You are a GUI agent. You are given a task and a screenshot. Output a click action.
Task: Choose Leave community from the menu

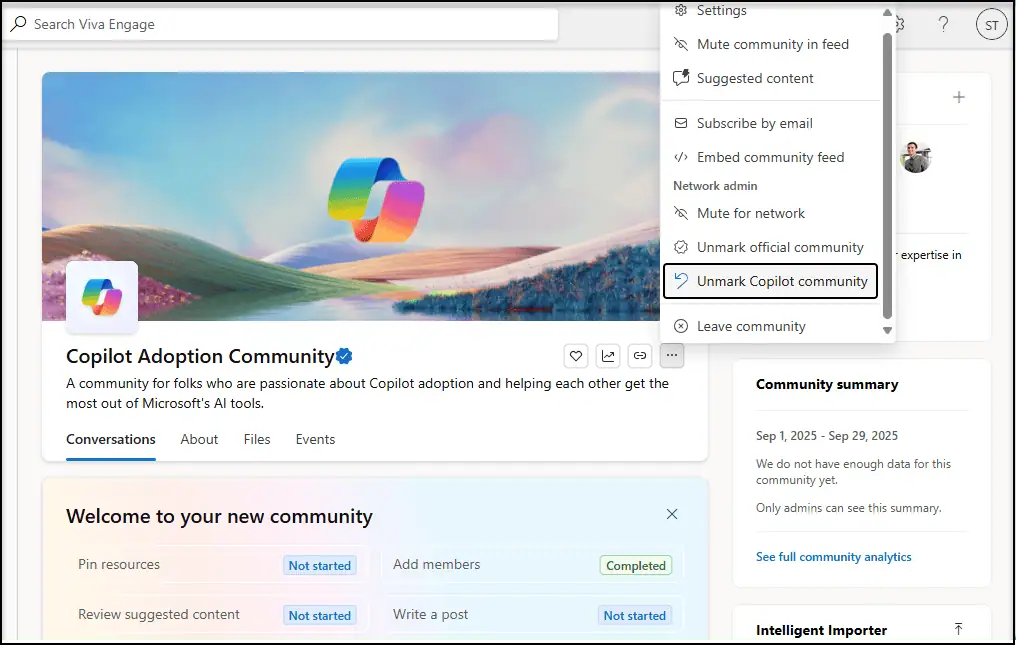[750, 326]
